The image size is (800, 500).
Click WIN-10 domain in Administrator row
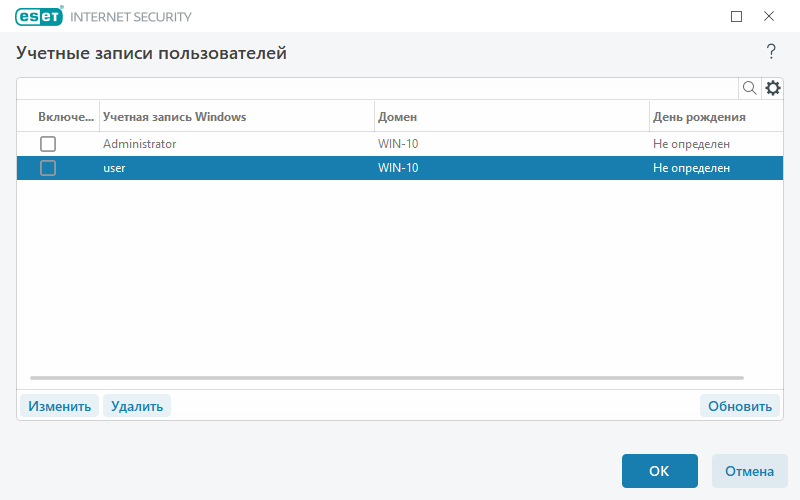[398, 144]
